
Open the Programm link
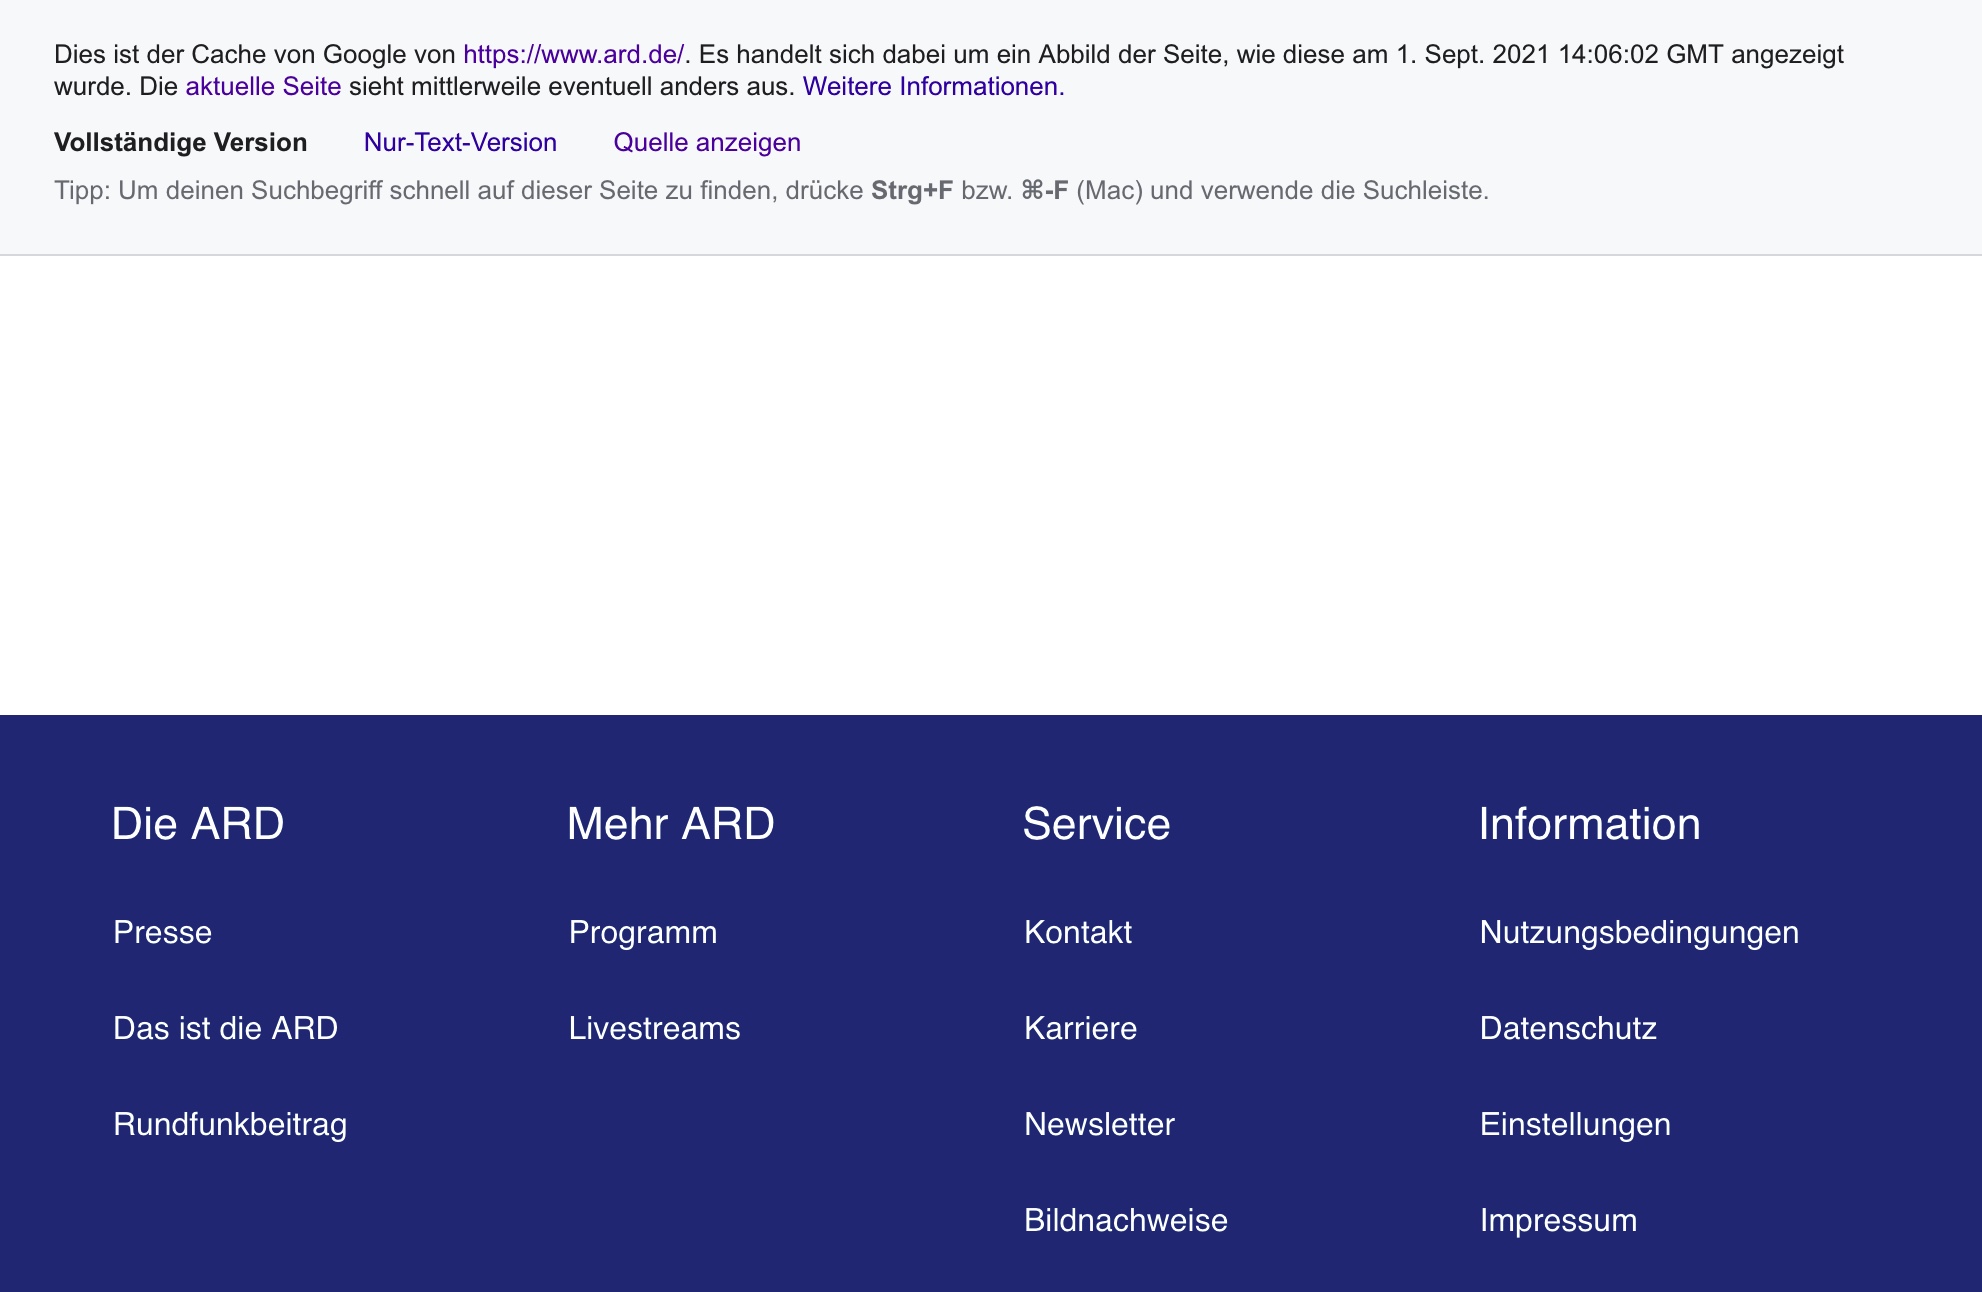(643, 932)
